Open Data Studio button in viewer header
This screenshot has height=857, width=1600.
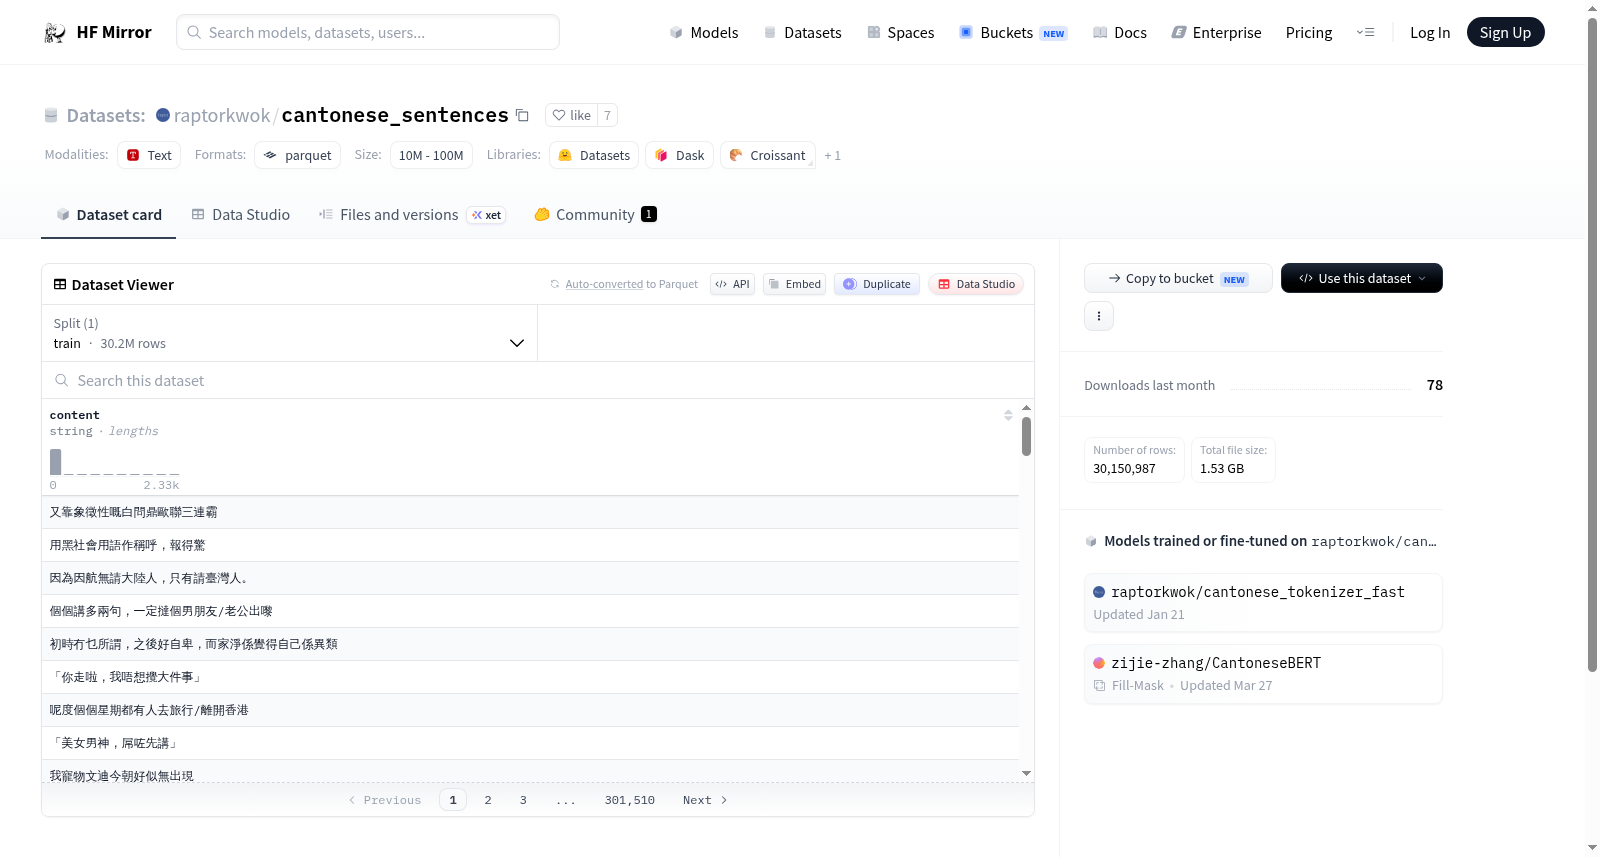click(x=976, y=285)
